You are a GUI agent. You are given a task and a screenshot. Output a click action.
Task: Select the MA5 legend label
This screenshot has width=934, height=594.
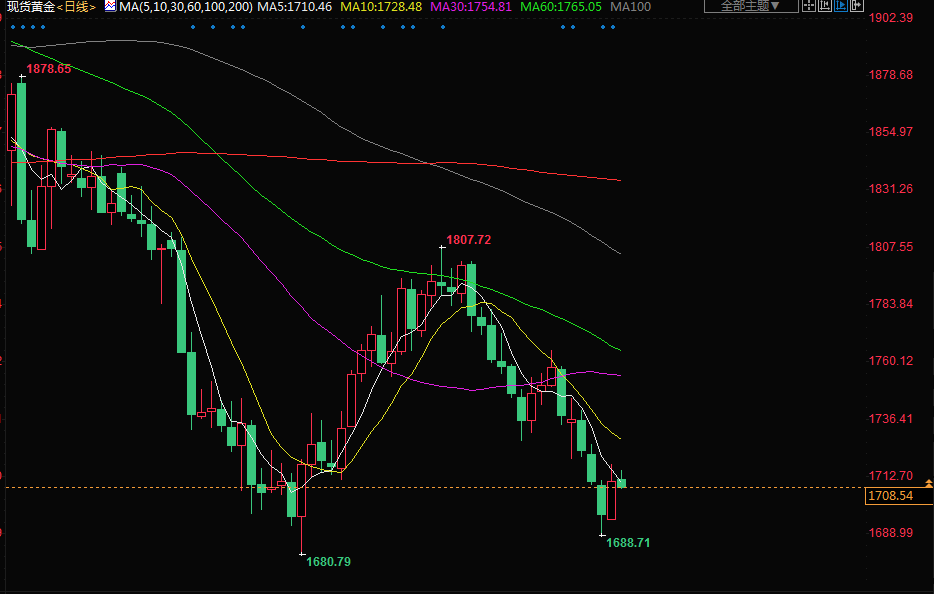tap(293, 7)
